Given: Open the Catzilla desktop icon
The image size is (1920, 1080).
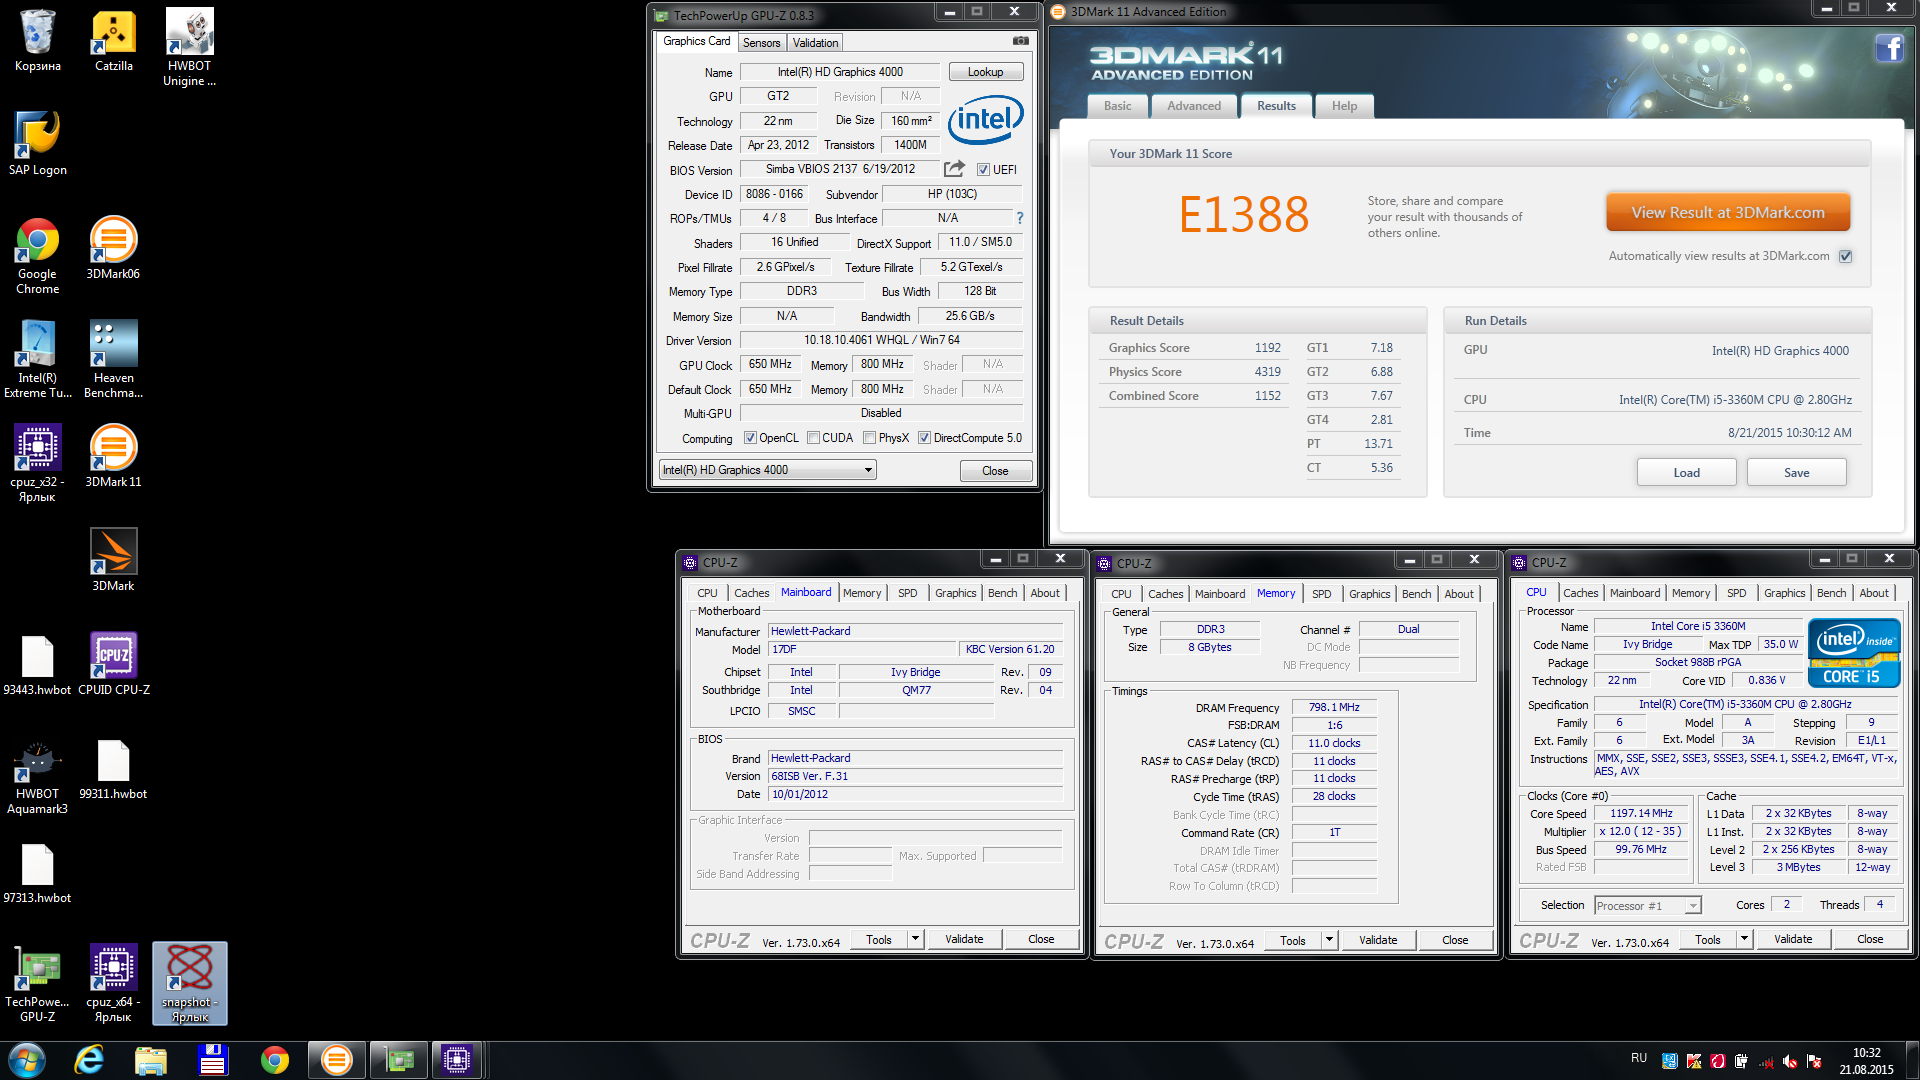Looking at the screenshot, I should (114, 40).
